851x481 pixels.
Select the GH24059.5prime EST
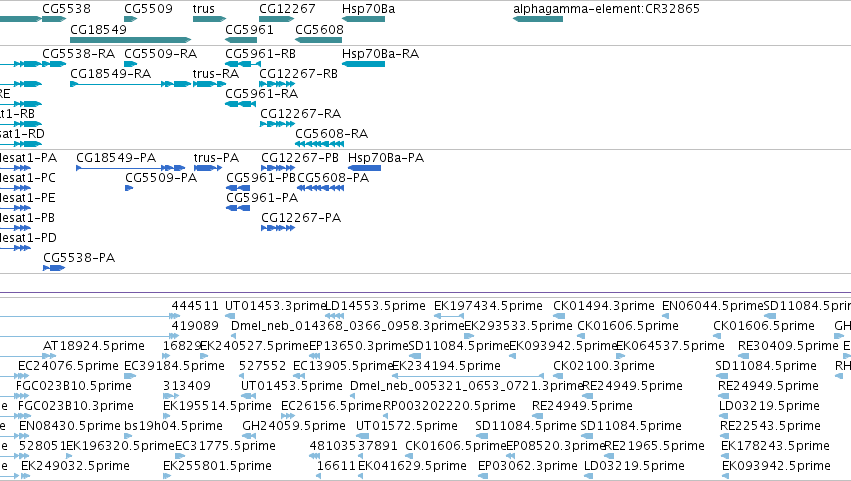click(x=247, y=436)
